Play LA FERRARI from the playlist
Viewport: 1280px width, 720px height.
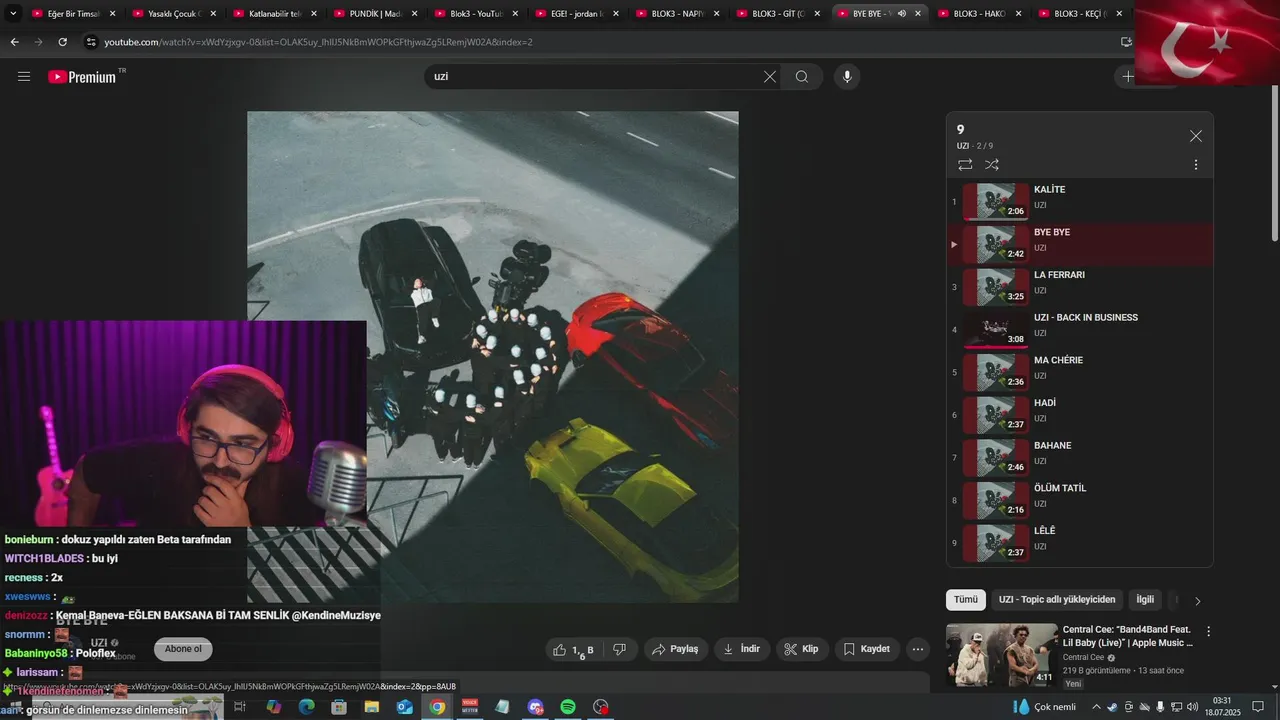coord(1080,287)
